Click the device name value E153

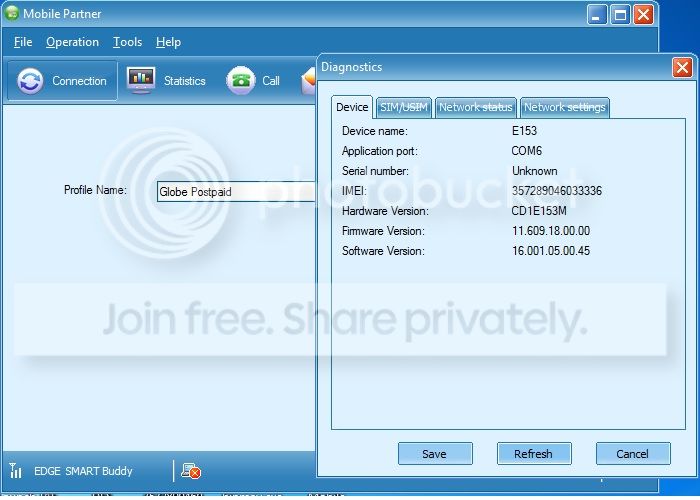524,131
